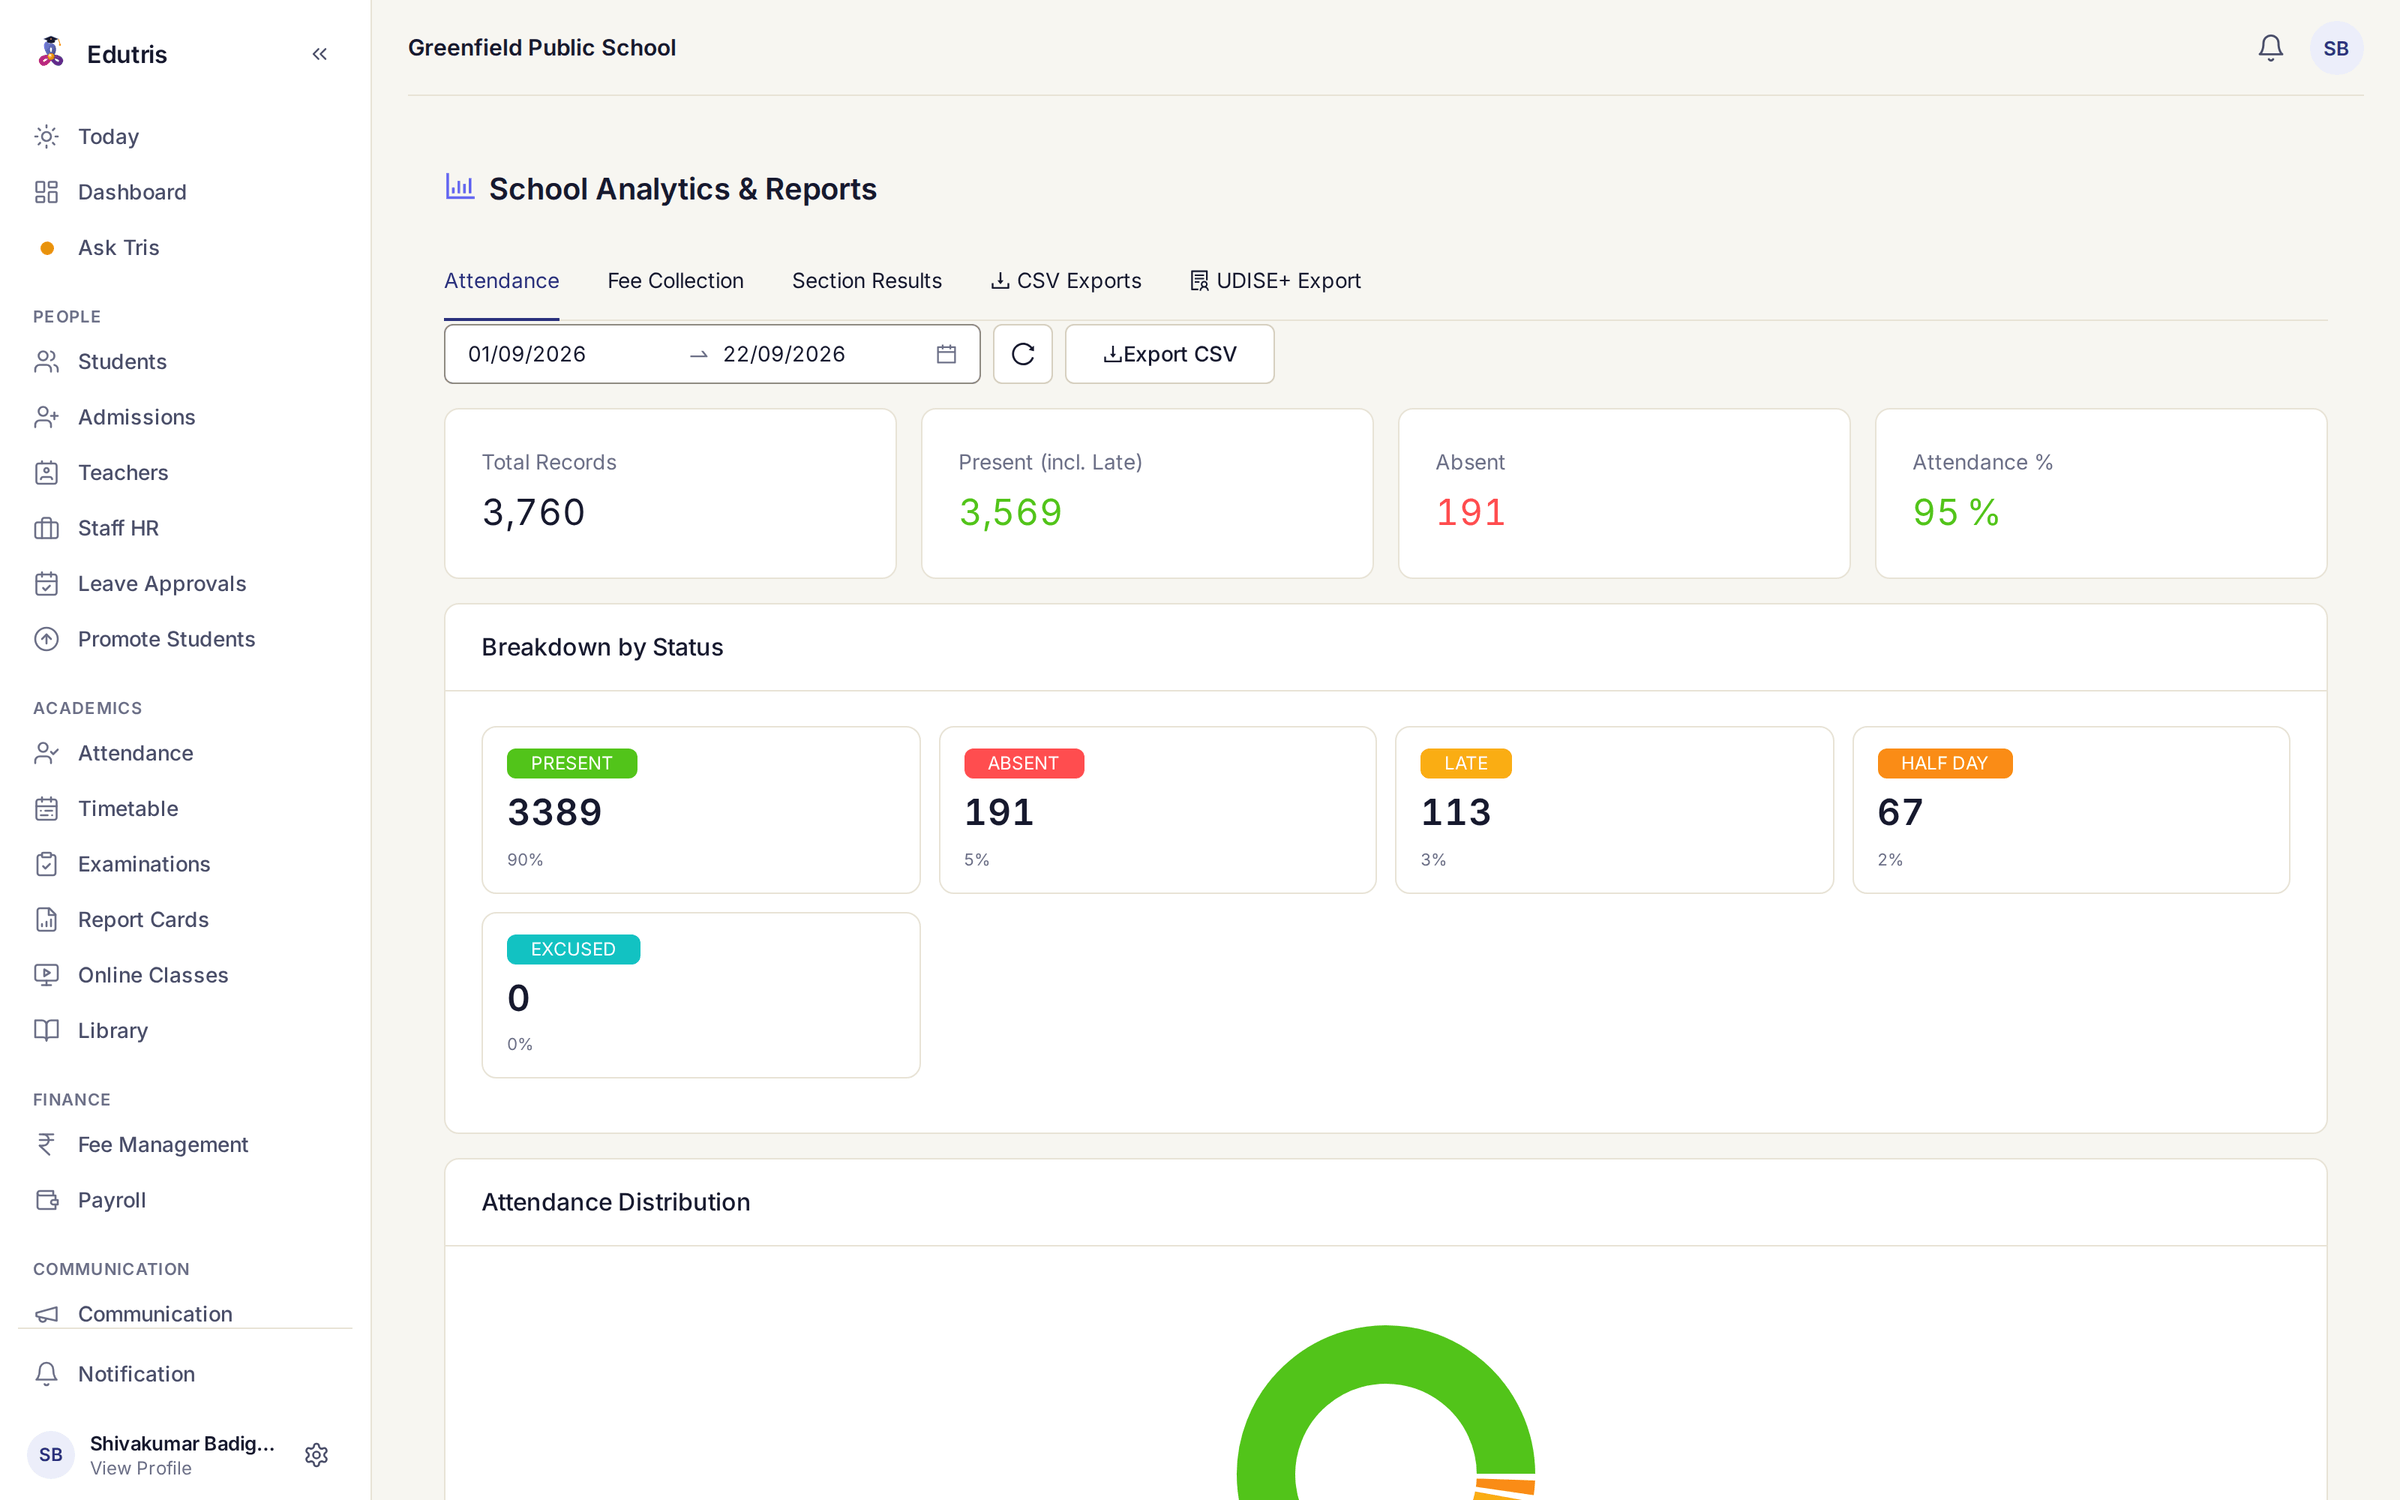The width and height of the screenshot is (2400, 1500).
Task: Click the HALF DAY status card
Action: coord(2070,810)
